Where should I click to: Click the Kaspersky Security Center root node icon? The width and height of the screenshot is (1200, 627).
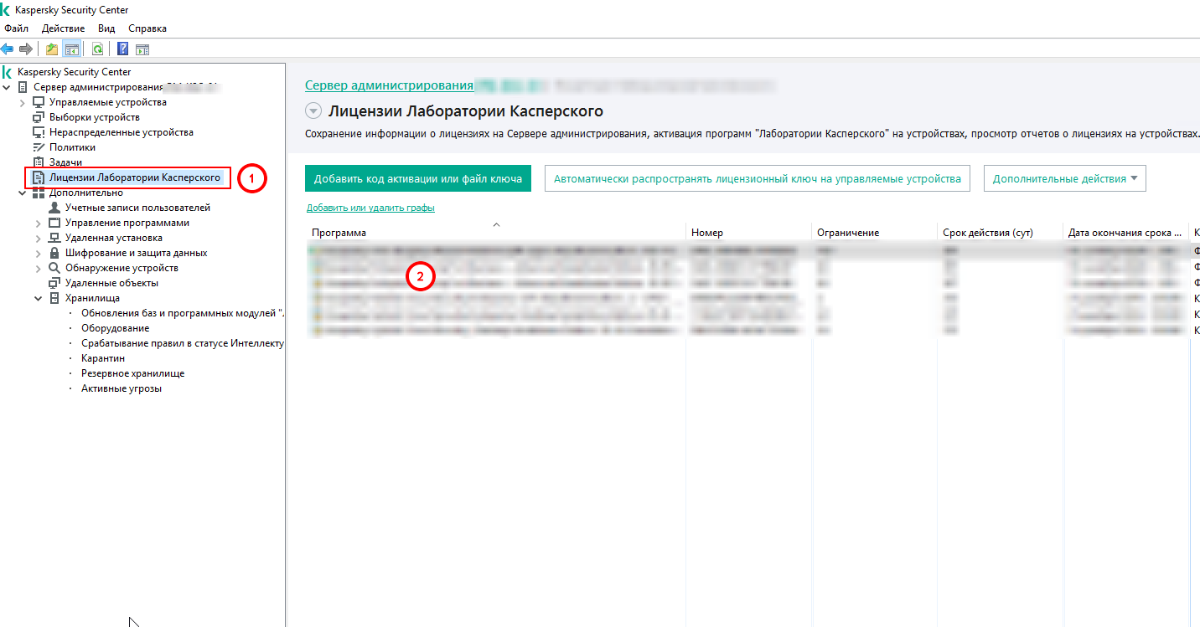[8, 72]
